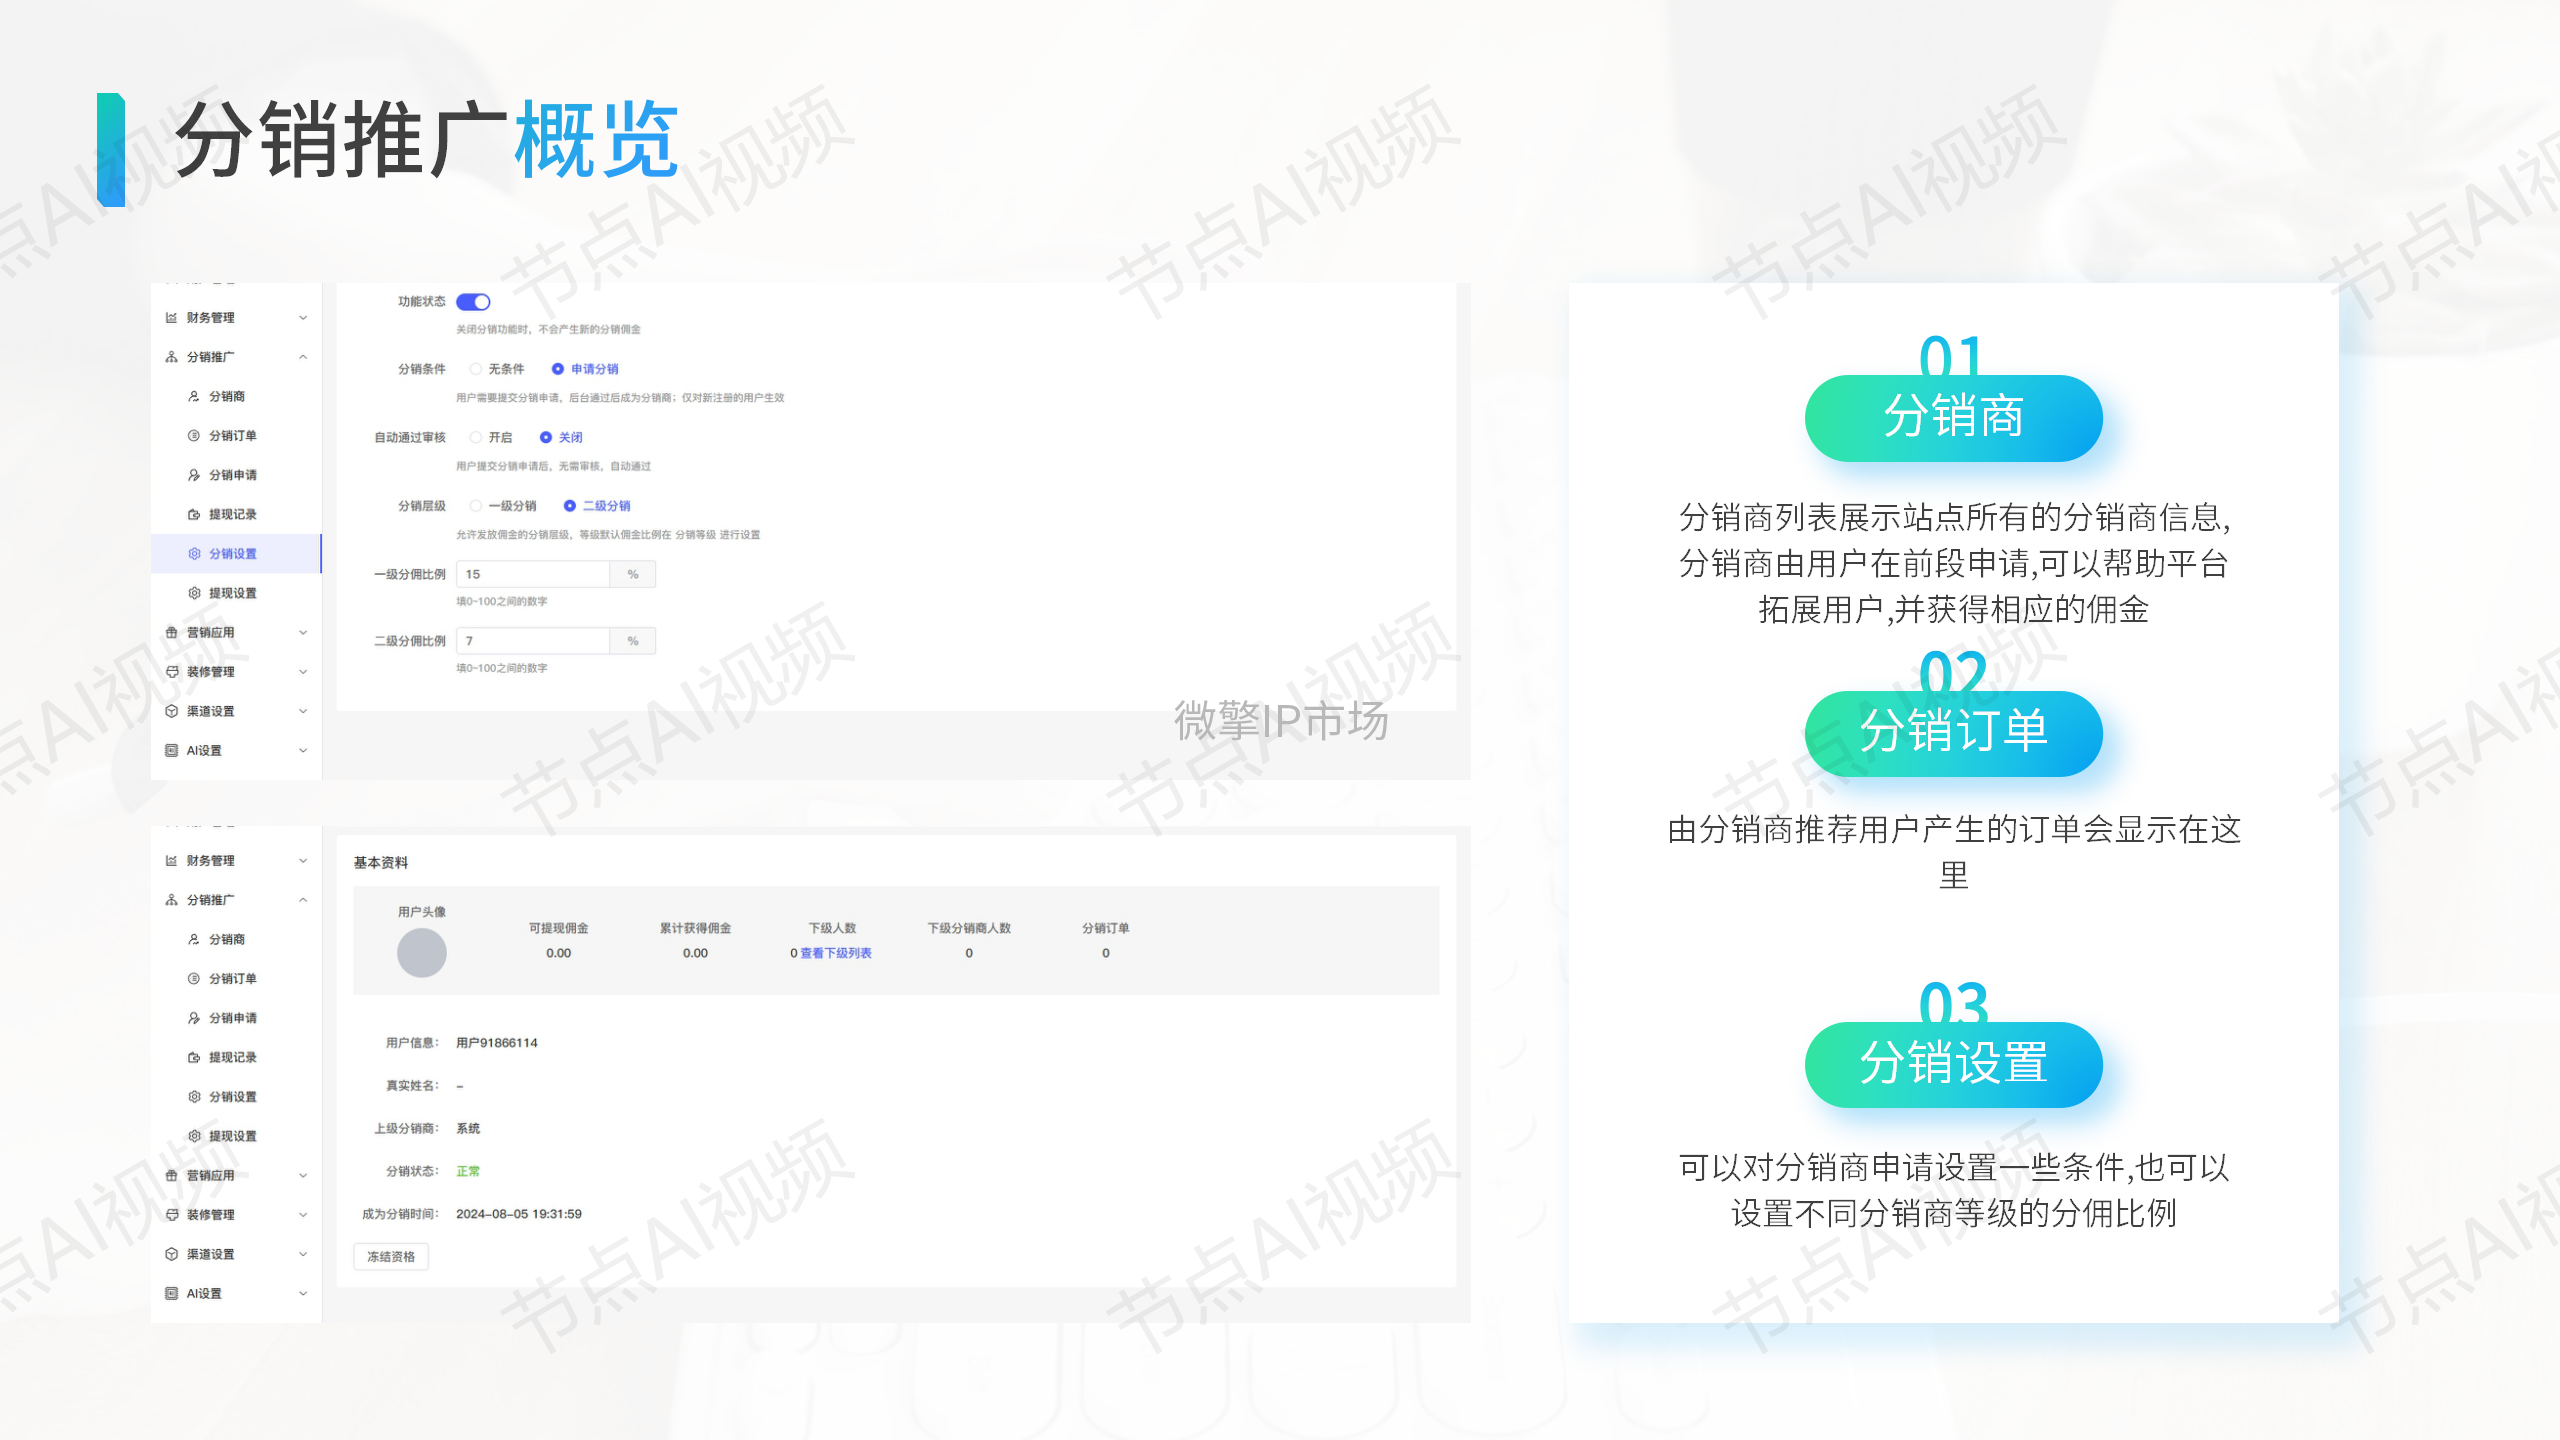Open AI设置 menu label in settings-form screenshot

(204, 751)
